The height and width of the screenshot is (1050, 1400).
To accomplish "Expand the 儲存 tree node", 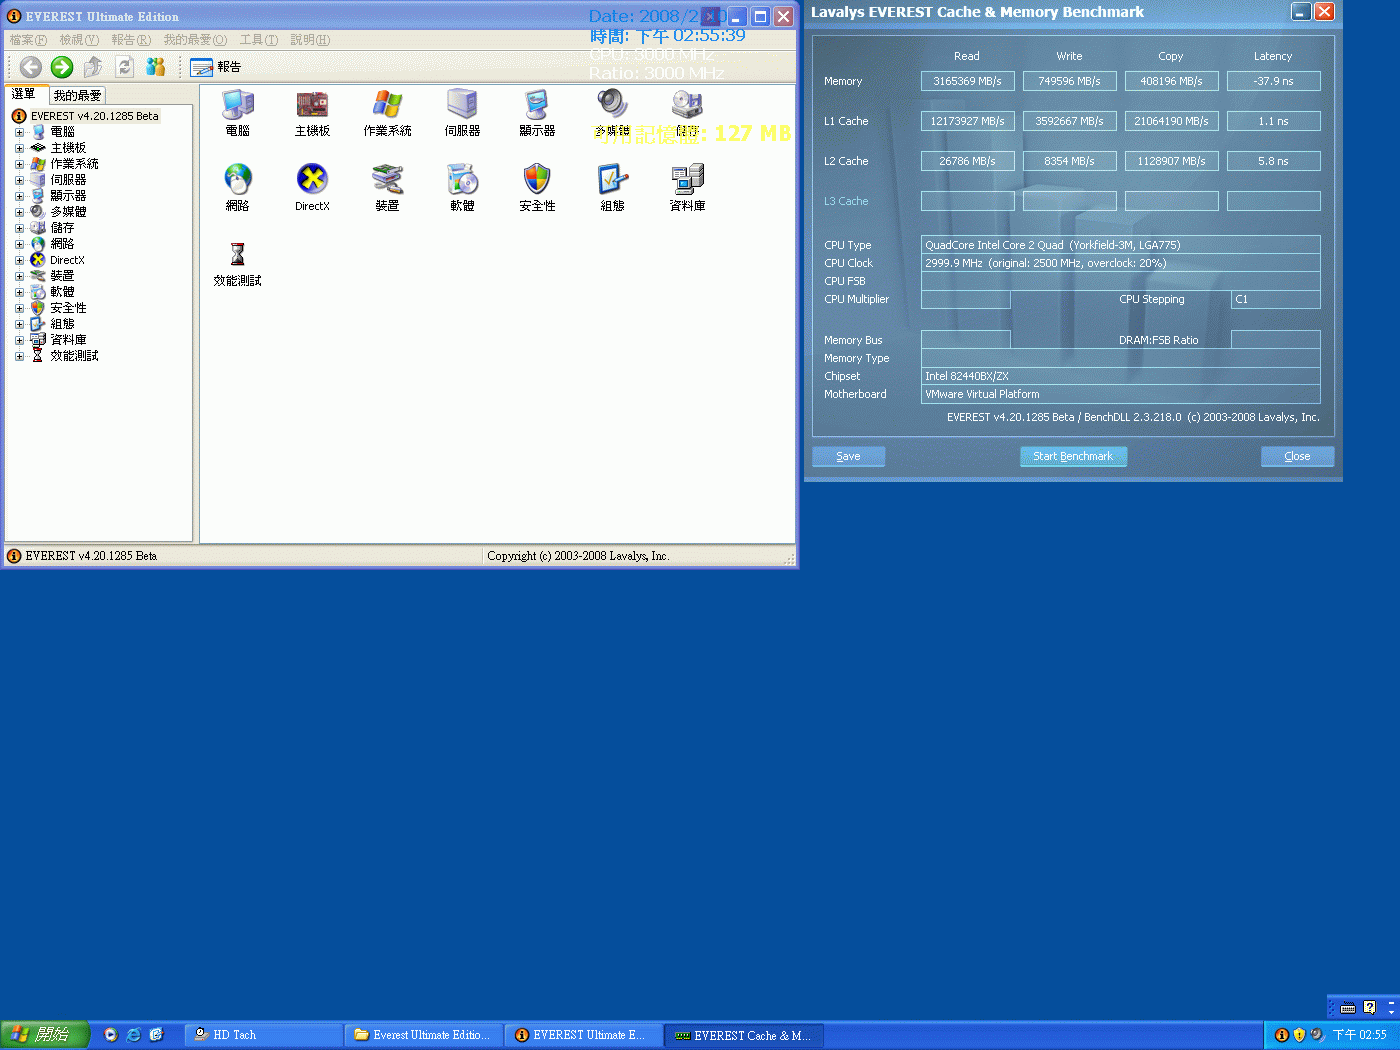I will pos(19,228).
